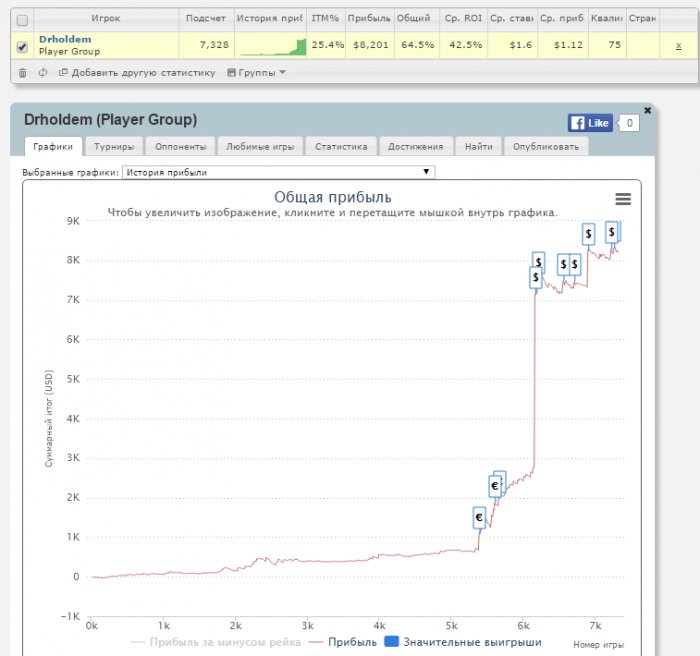Open the 'Статистика' tab

coord(341,146)
